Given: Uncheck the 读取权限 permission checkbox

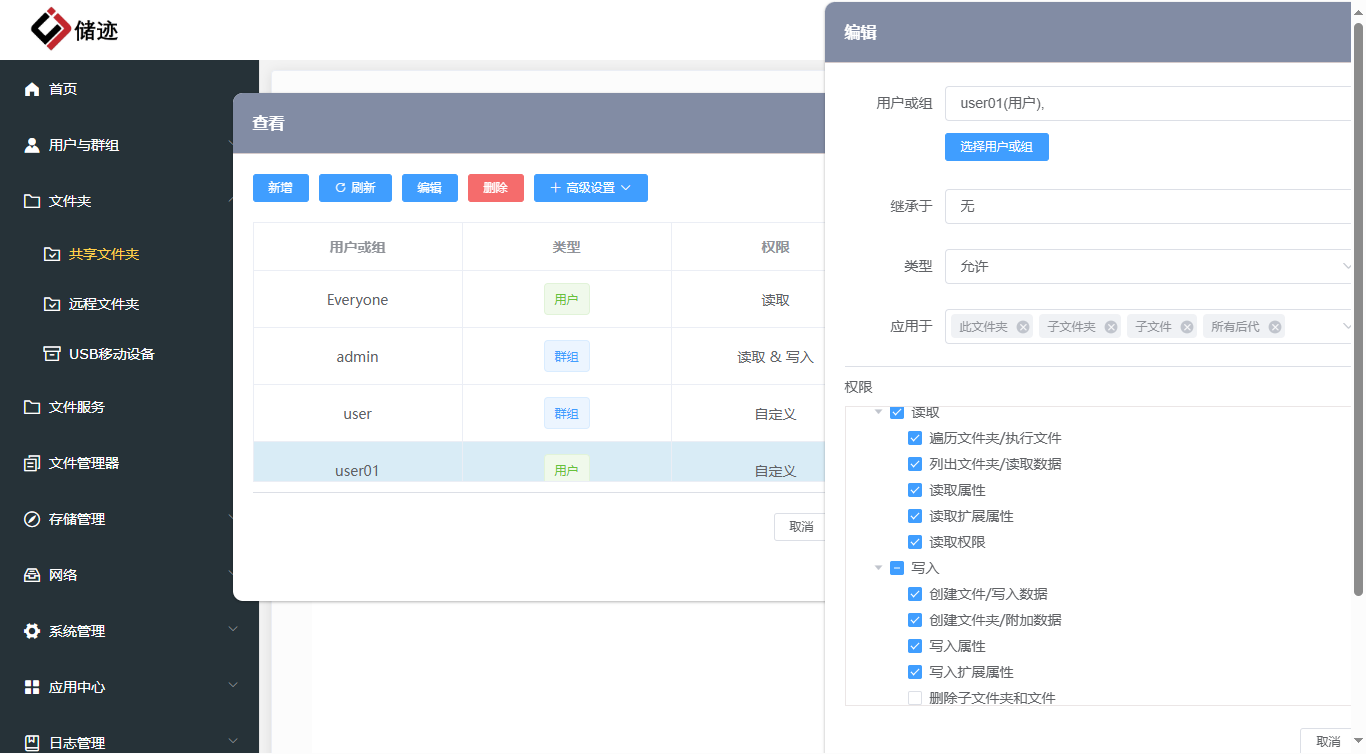Looking at the screenshot, I should point(915,541).
